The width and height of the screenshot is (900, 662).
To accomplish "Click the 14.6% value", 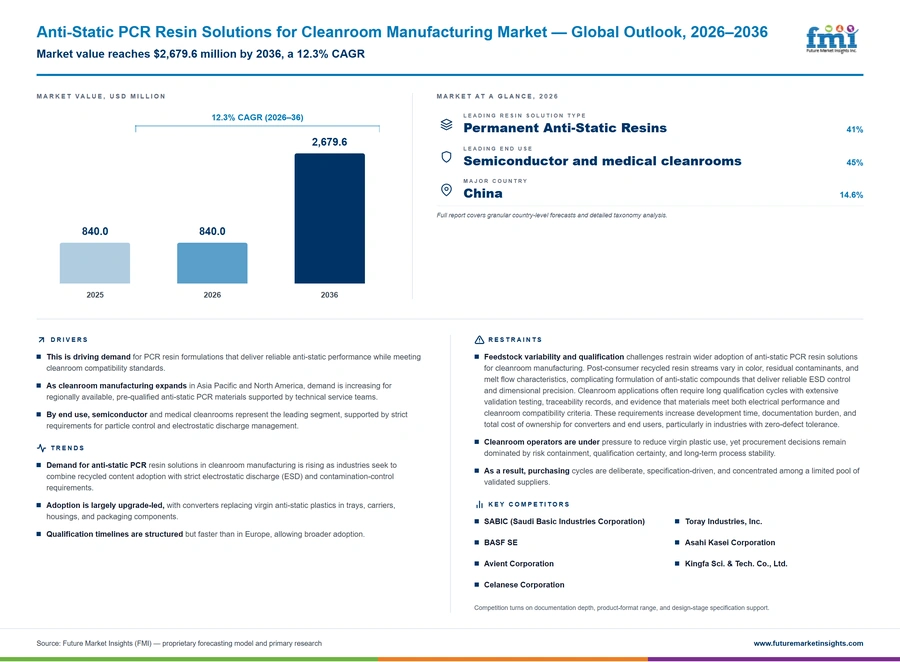I will [x=851, y=195].
